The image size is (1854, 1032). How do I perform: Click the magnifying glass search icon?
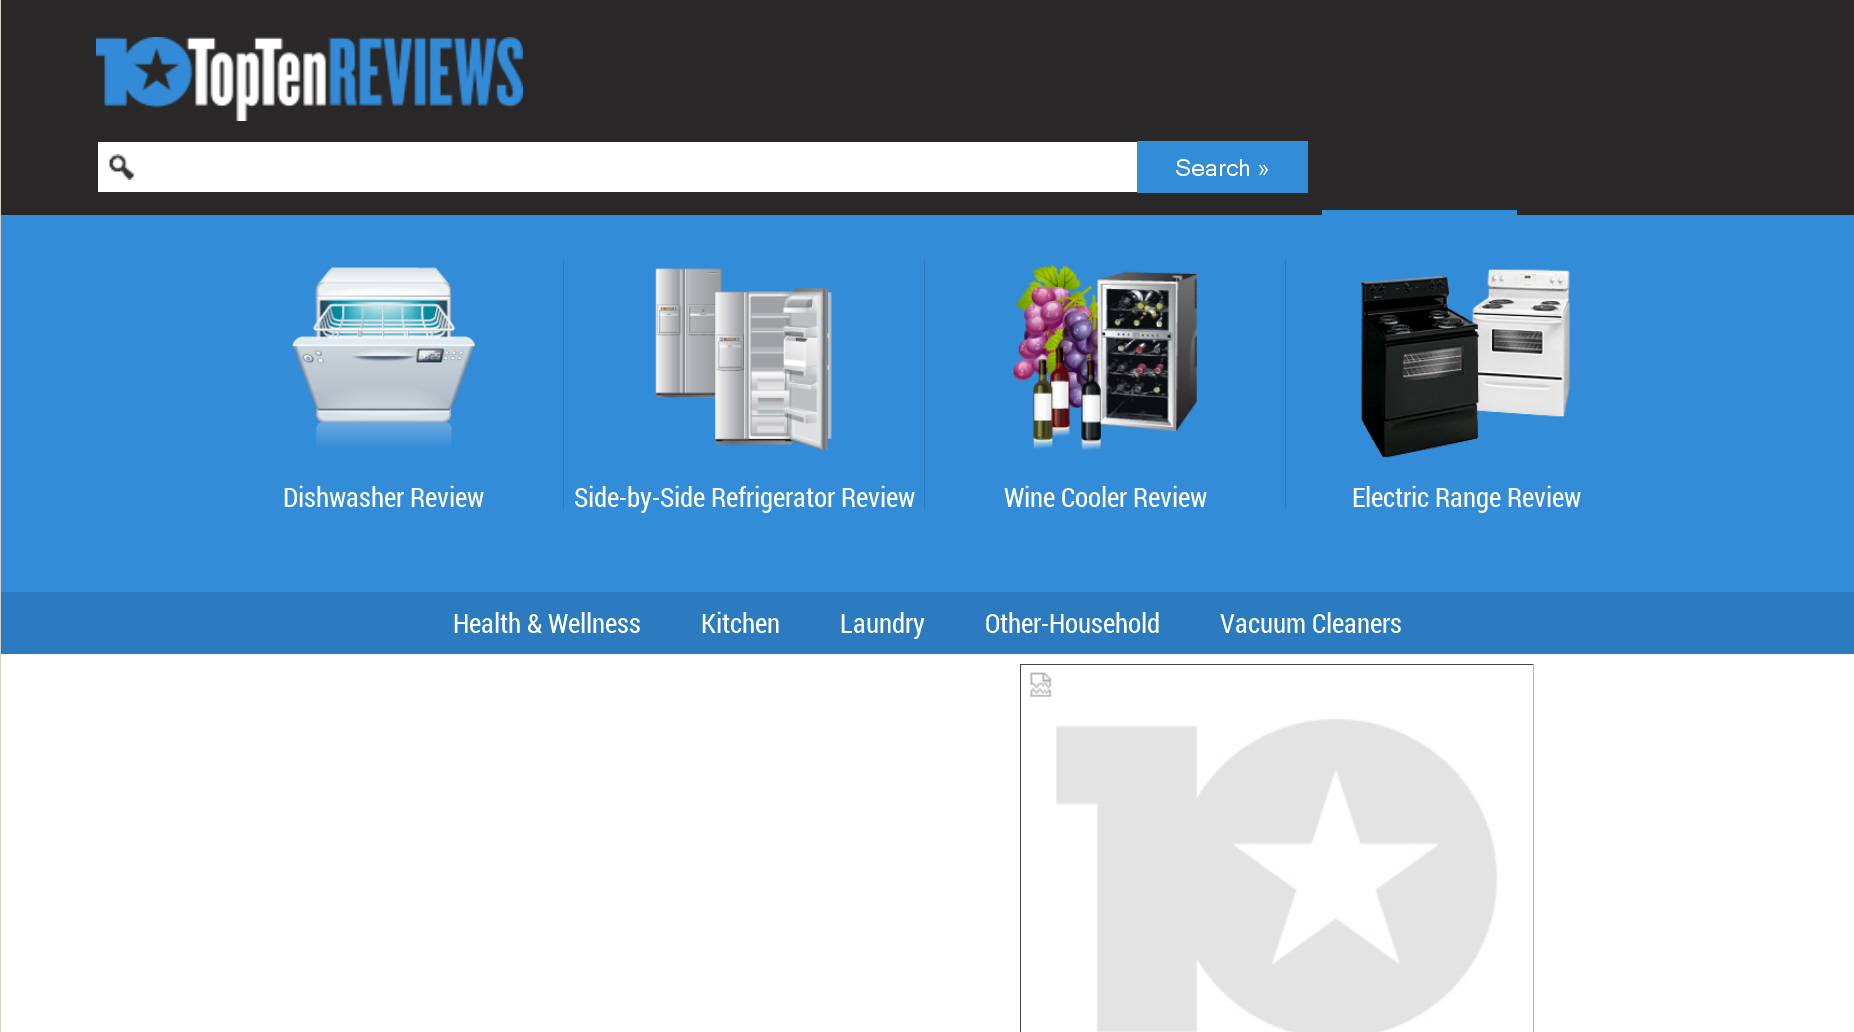point(121,167)
